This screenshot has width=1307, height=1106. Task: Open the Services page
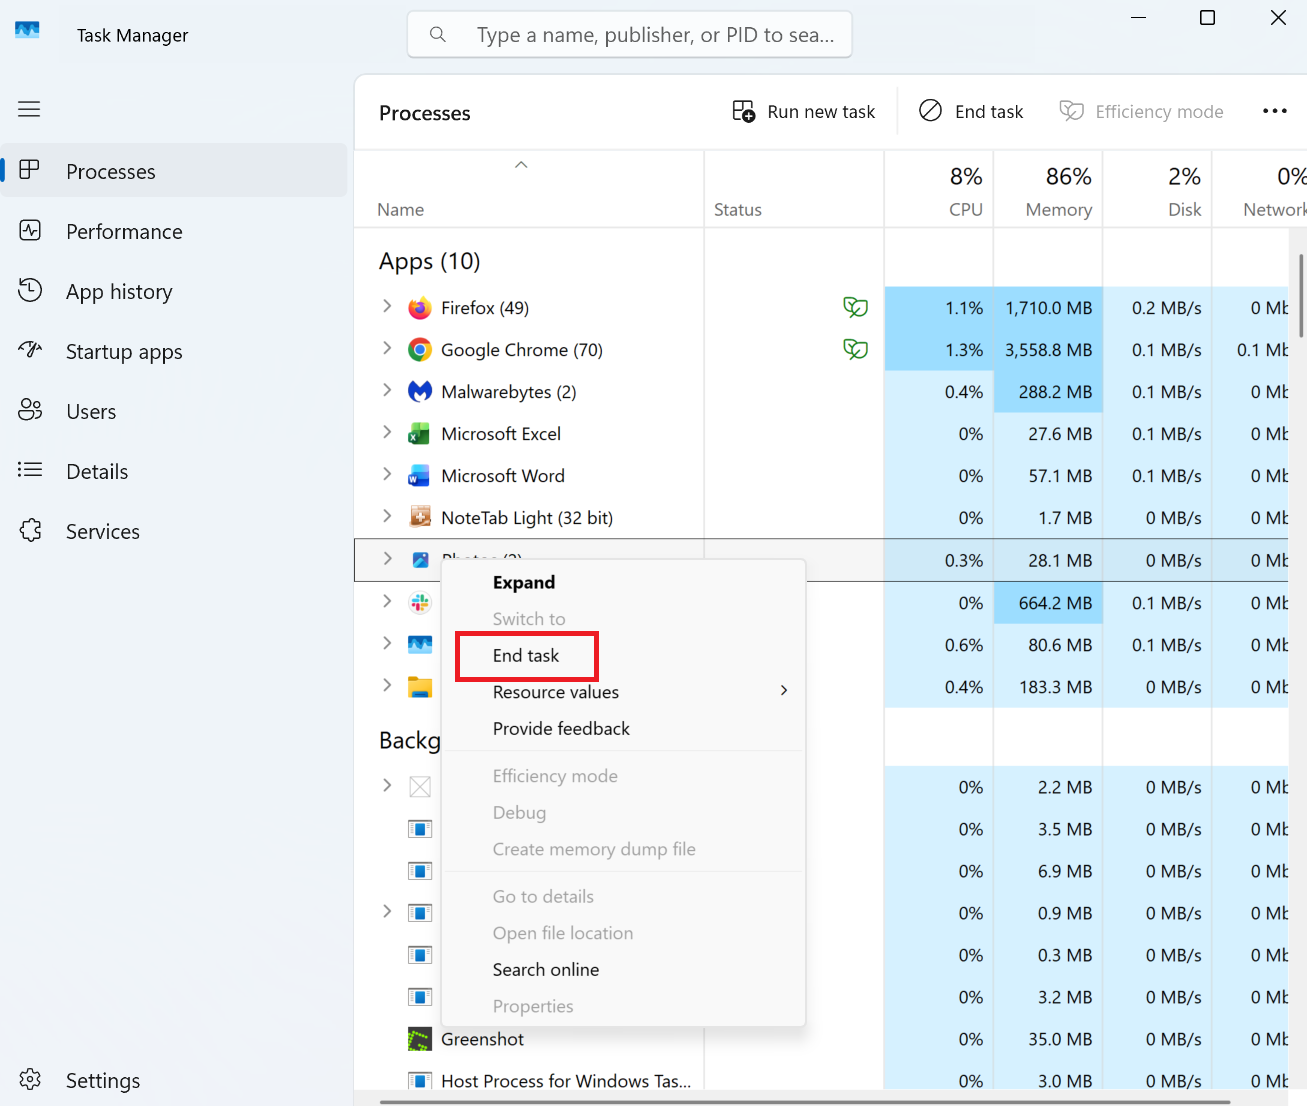pos(174,531)
